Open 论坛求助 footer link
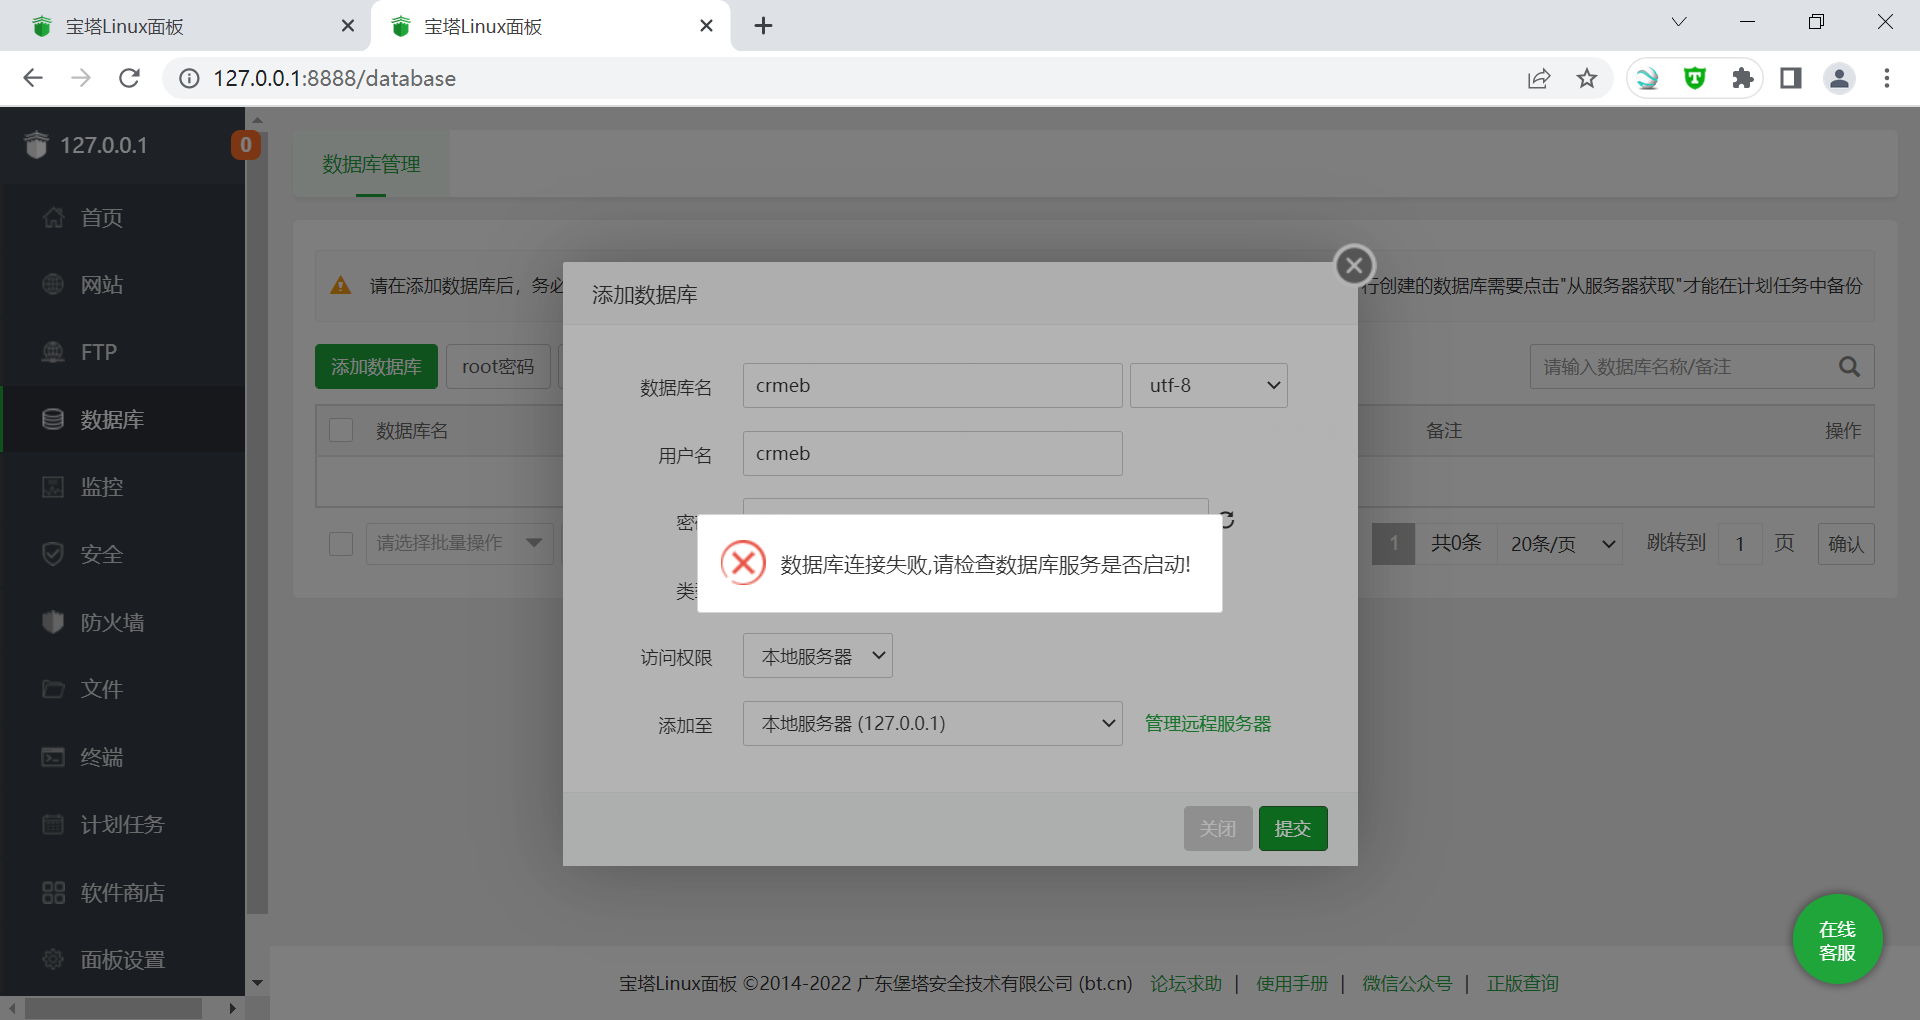This screenshot has width=1920, height=1020. coord(1186,983)
